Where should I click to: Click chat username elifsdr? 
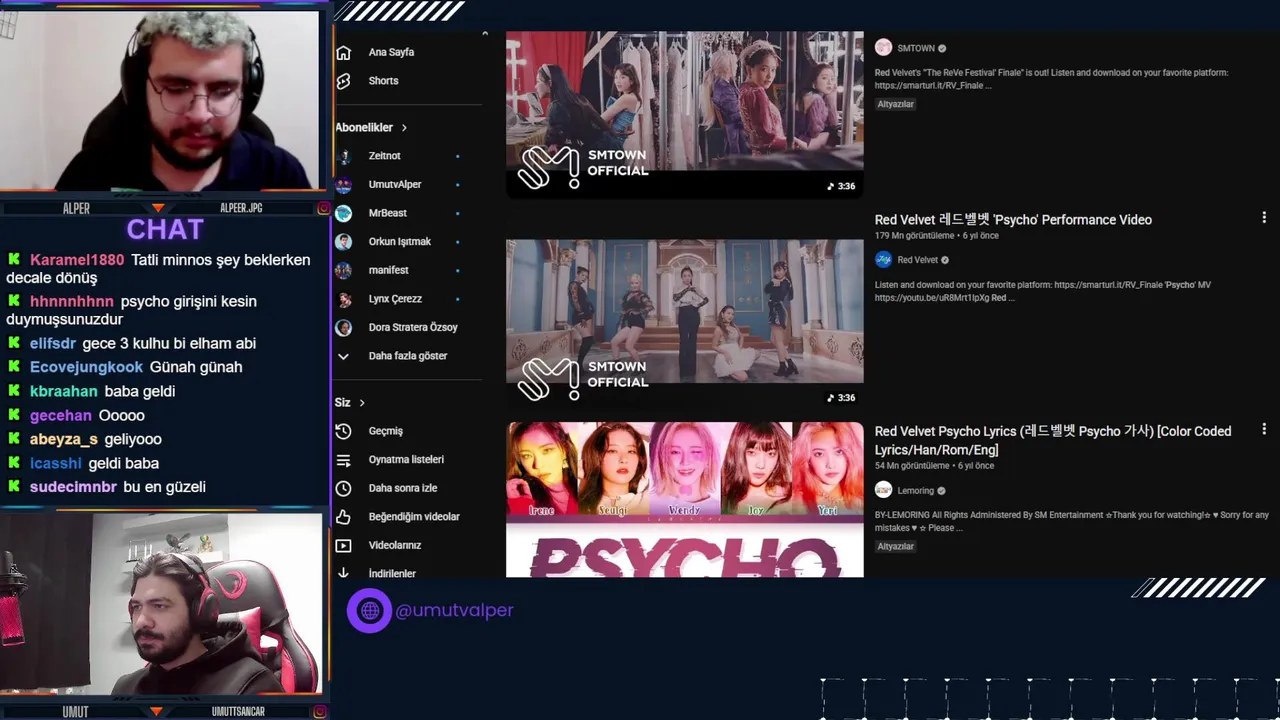pos(53,344)
